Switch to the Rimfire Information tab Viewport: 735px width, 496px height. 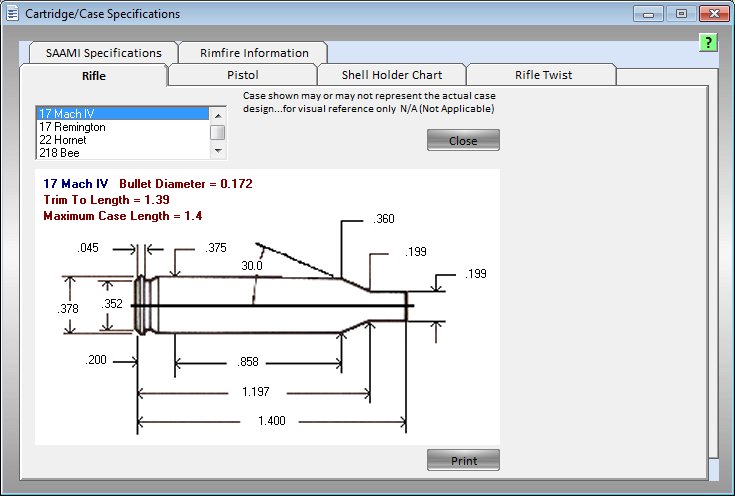[x=254, y=53]
